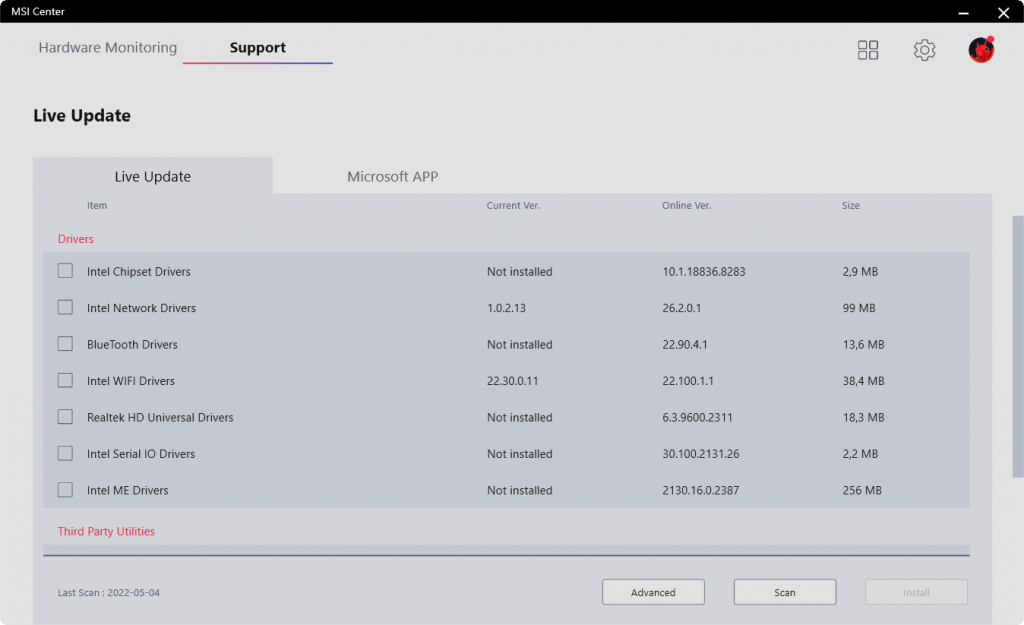This screenshot has width=1024, height=625.
Task: Tick the BlueTooth Drivers checkbox
Action: (65, 344)
